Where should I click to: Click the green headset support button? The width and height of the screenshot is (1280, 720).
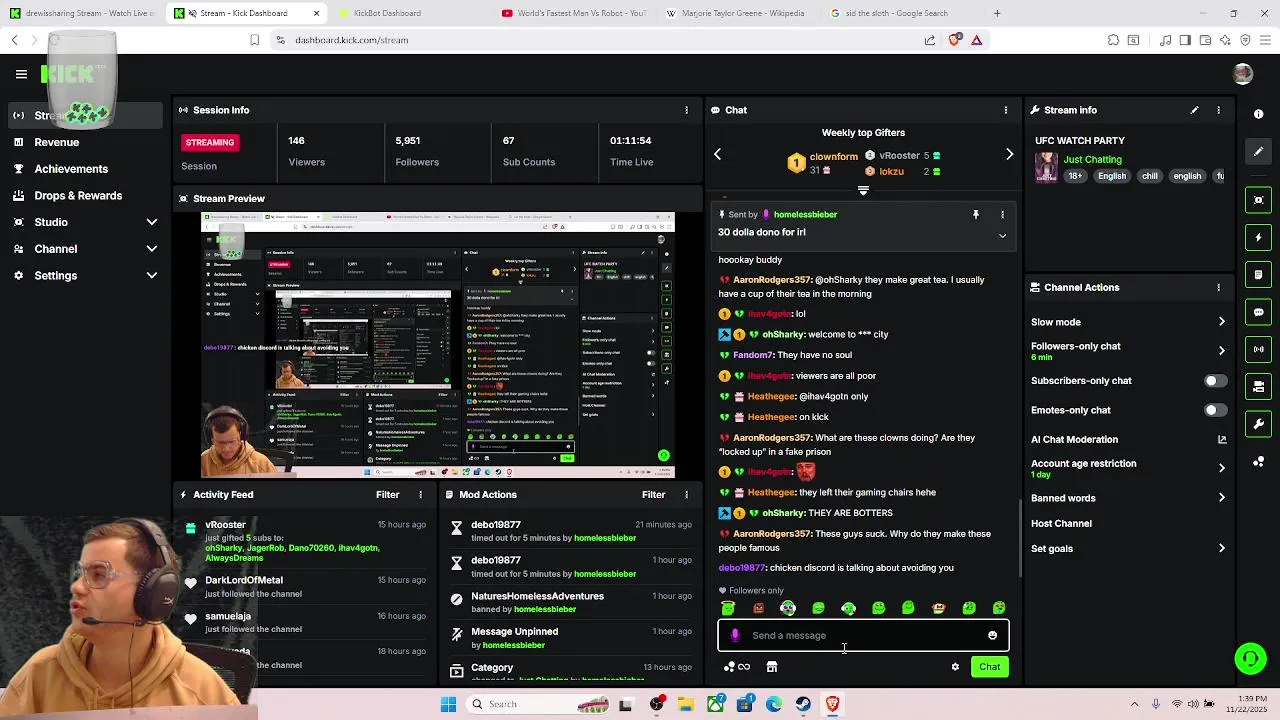click(x=1250, y=658)
